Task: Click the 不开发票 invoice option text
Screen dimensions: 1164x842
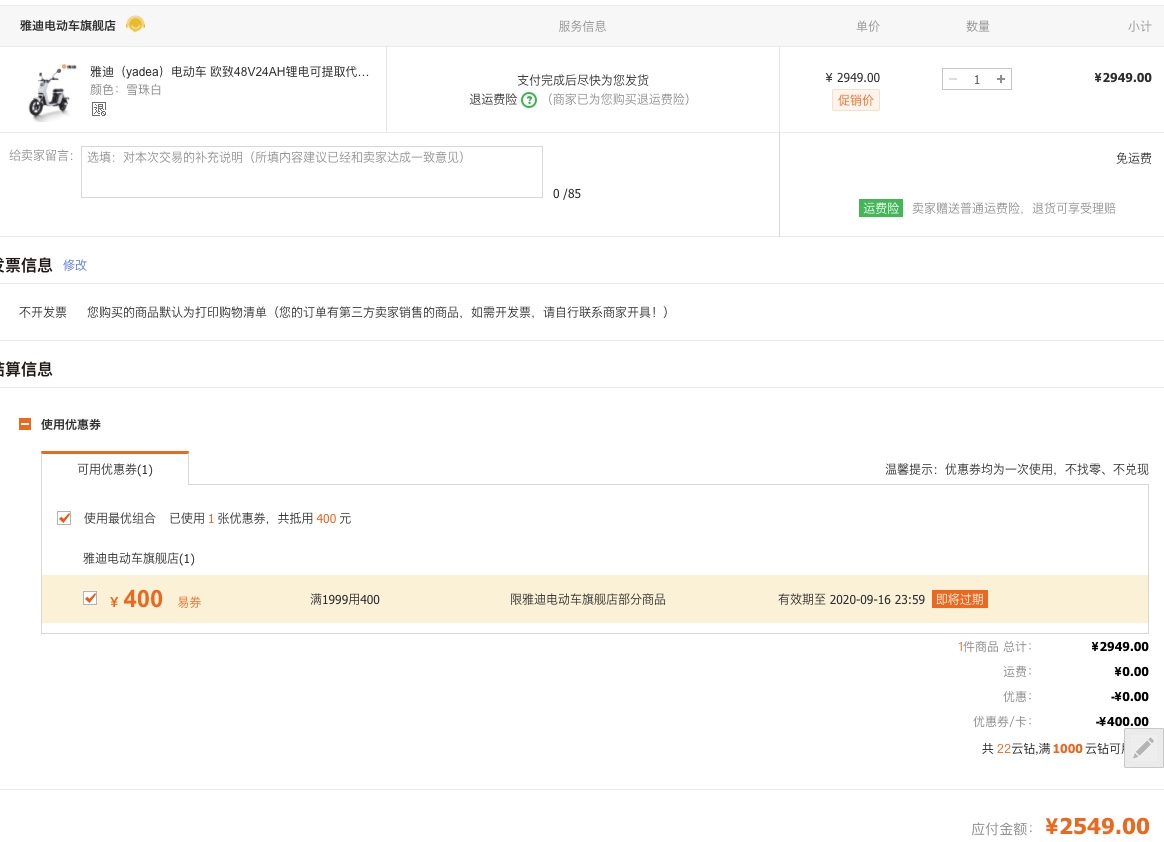Action: click(43, 313)
